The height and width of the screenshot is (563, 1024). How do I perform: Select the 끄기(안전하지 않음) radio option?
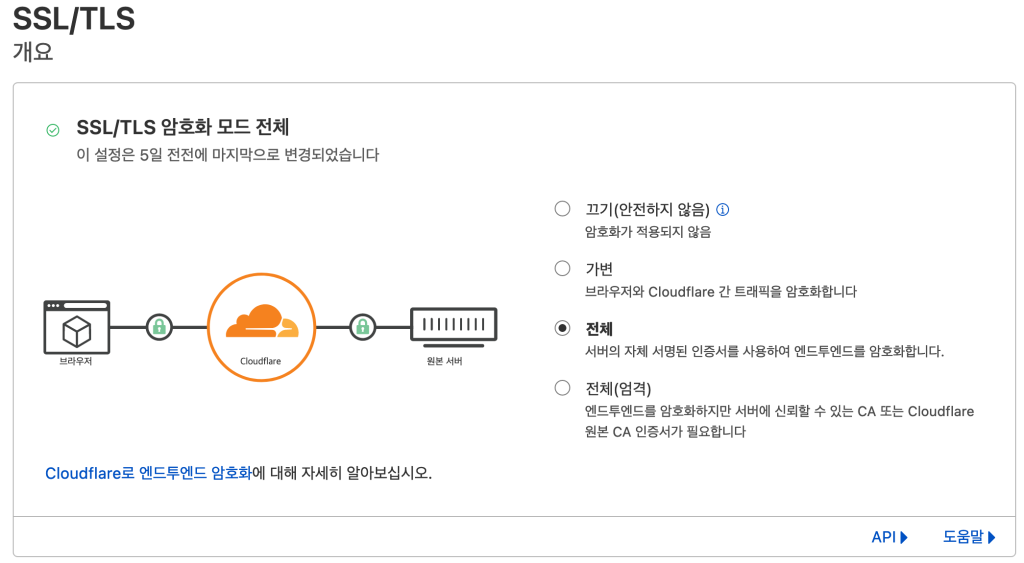tap(562, 210)
